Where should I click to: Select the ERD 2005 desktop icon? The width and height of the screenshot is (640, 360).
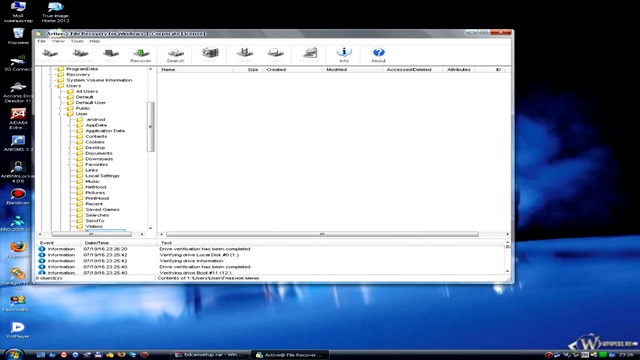point(18,223)
